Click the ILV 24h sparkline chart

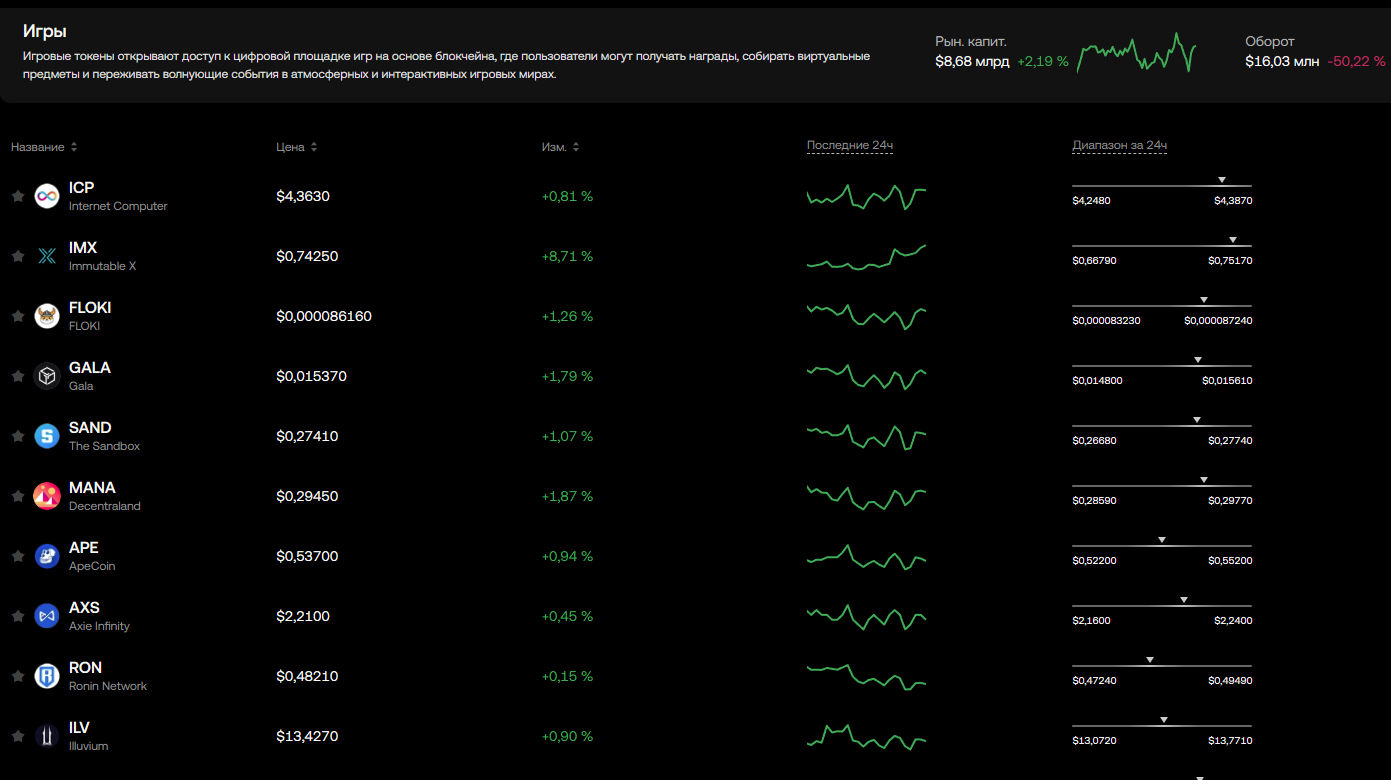(x=866, y=736)
